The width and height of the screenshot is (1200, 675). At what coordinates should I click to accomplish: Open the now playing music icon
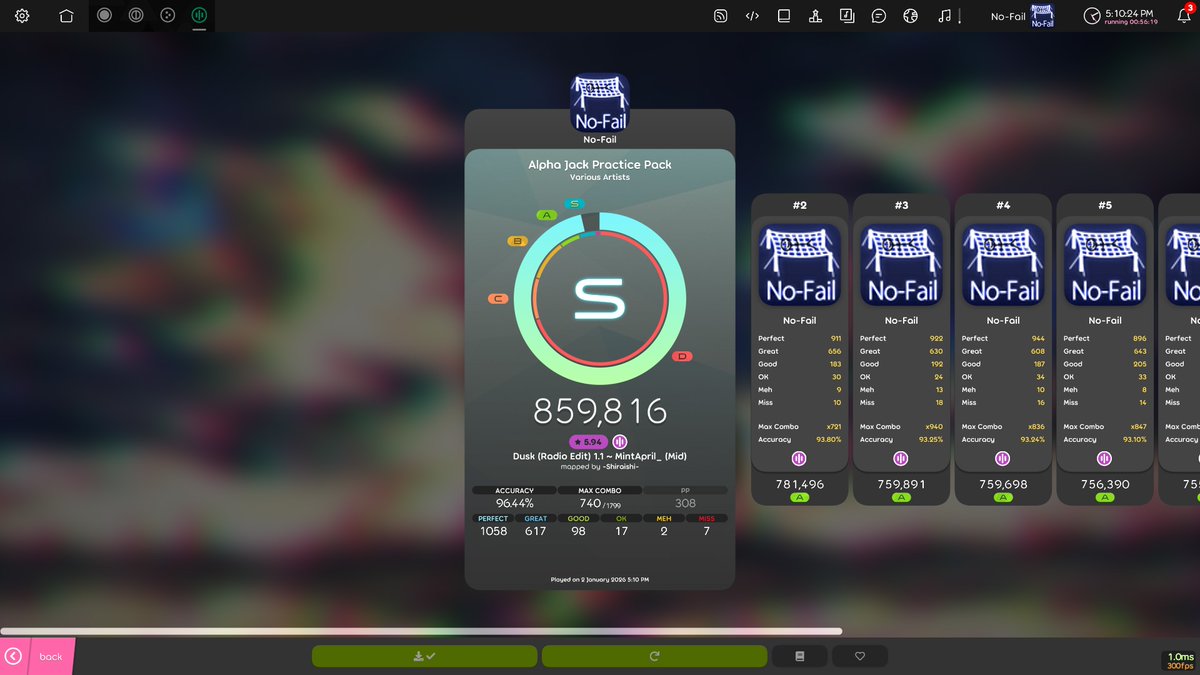(944, 16)
